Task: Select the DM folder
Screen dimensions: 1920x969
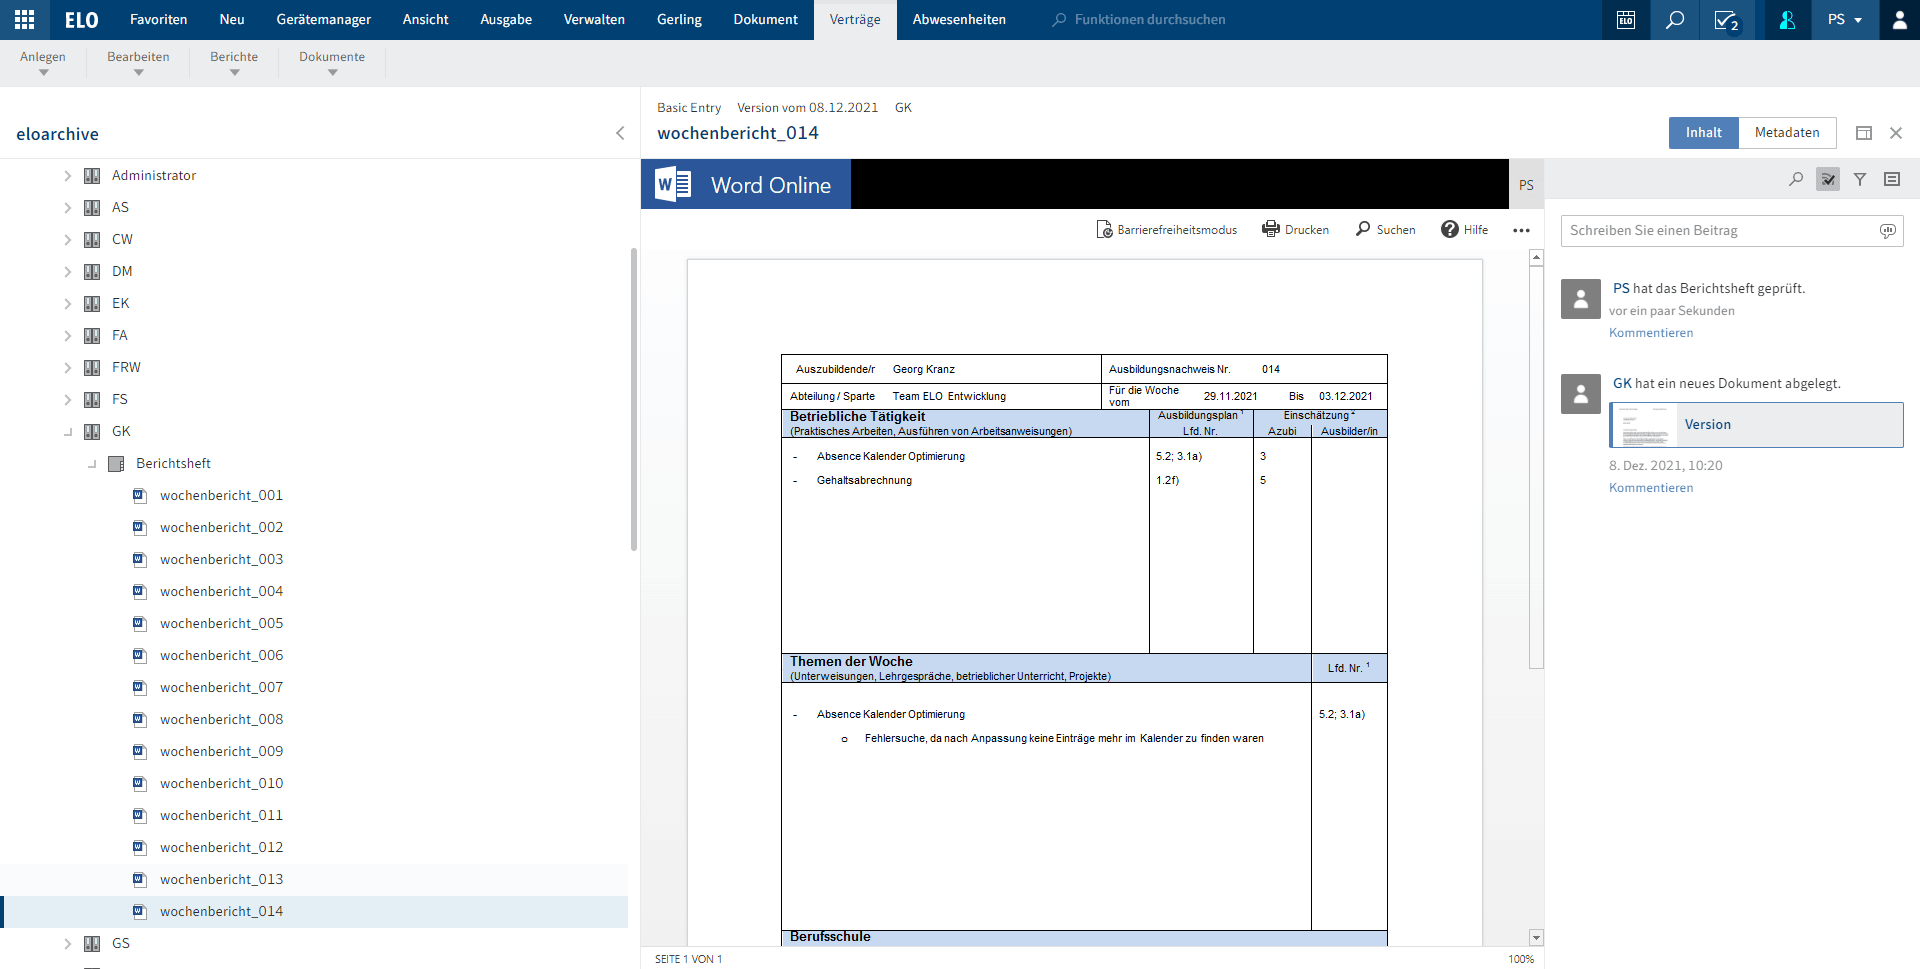Action: pyautogui.click(x=122, y=272)
